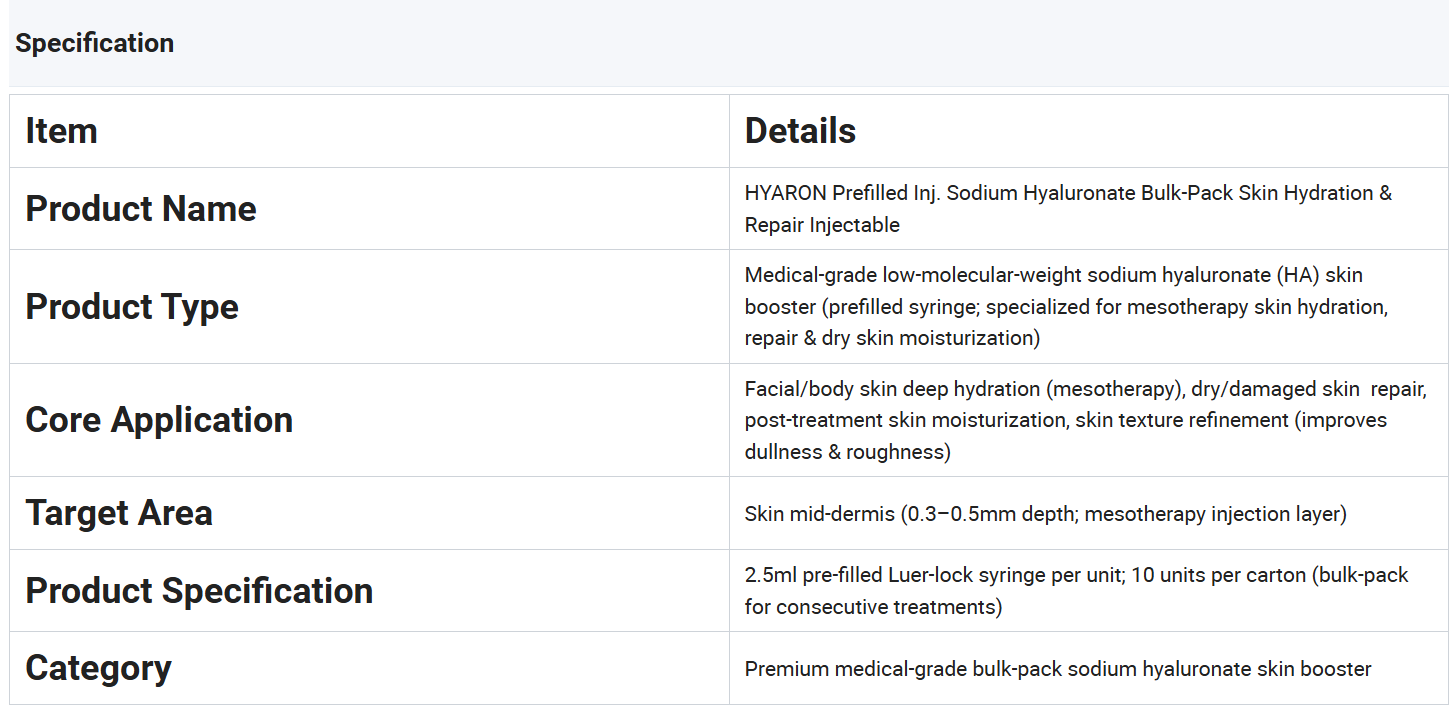Screen dimensions: 1452x708
Task: Click the Specification section heading
Action: 95,43
